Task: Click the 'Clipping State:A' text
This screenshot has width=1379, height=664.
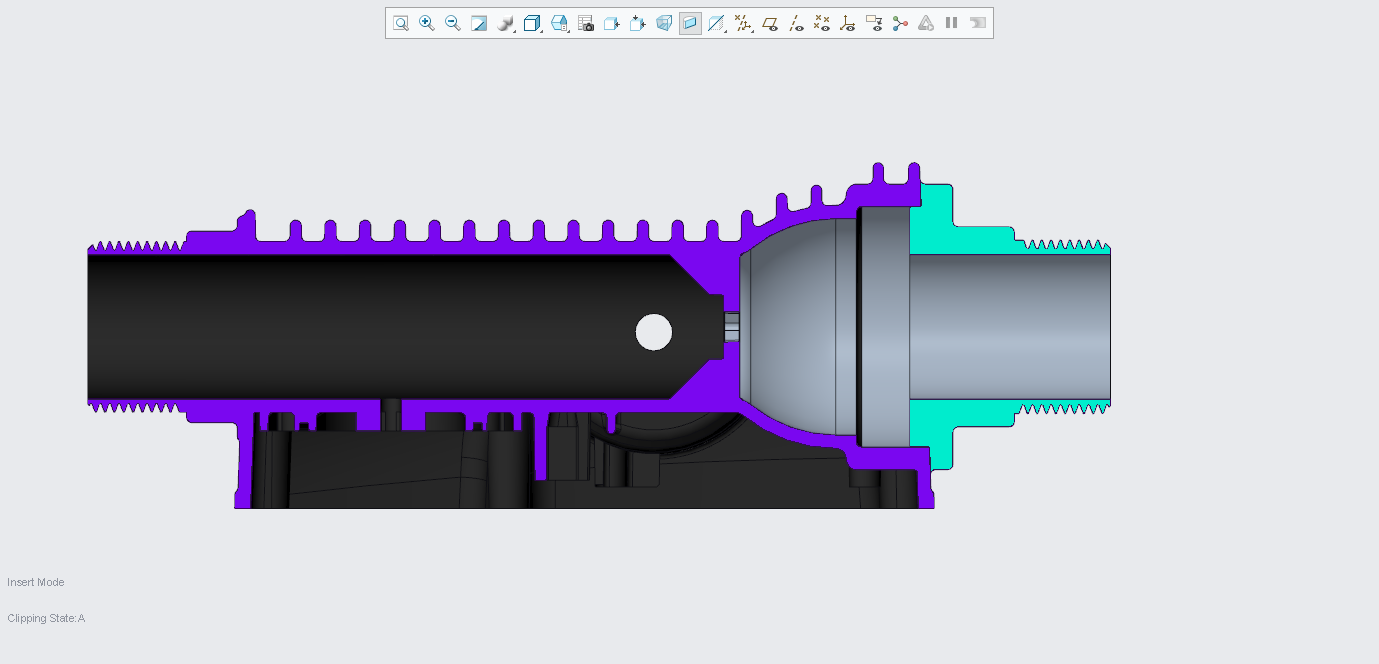Action: point(46,618)
